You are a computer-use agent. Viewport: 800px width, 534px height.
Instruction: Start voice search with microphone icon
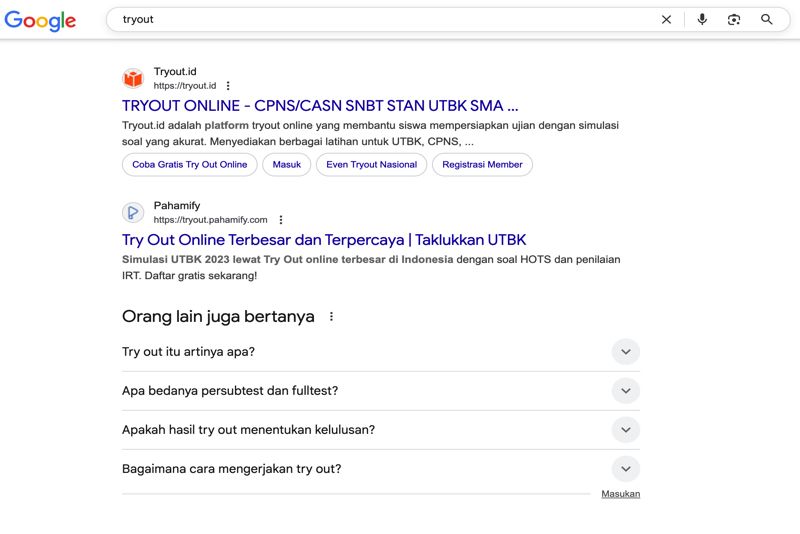coord(702,20)
